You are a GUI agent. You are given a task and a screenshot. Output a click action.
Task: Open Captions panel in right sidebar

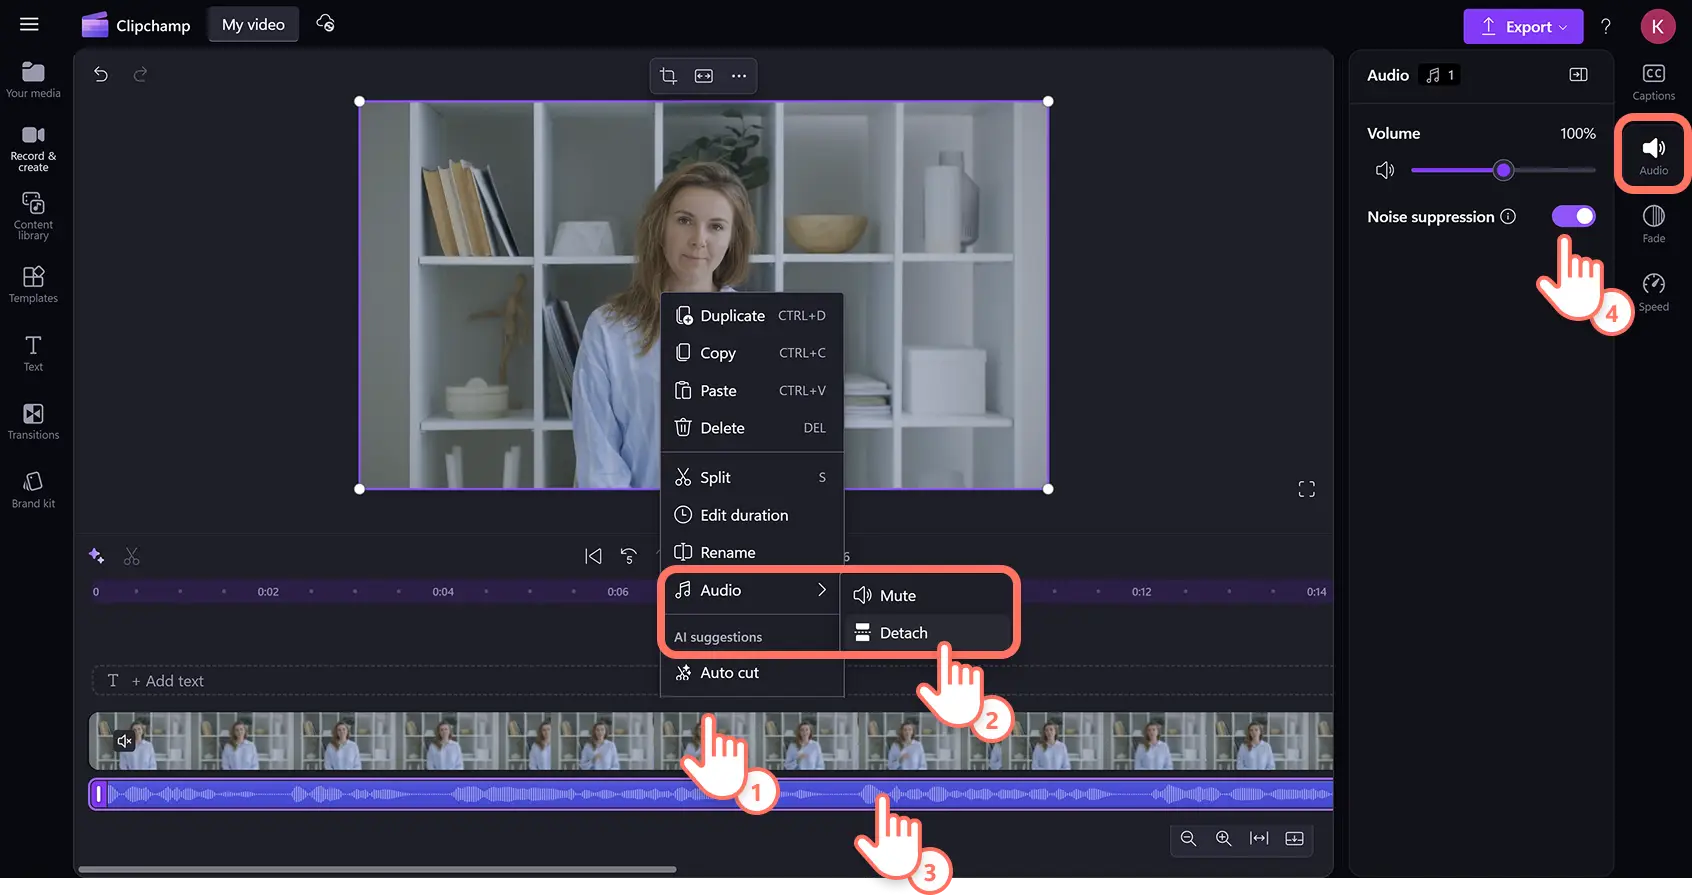[1654, 82]
